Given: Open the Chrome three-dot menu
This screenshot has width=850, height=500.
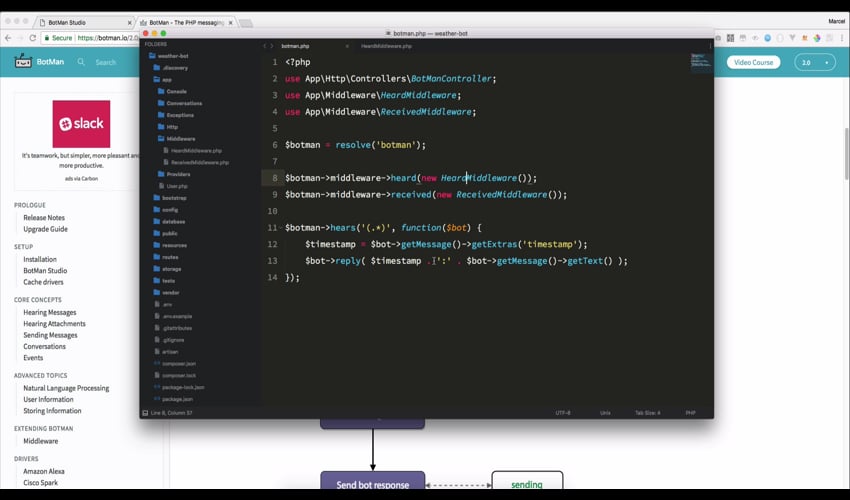Looking at the screenshot, I should tap(841, 38).
